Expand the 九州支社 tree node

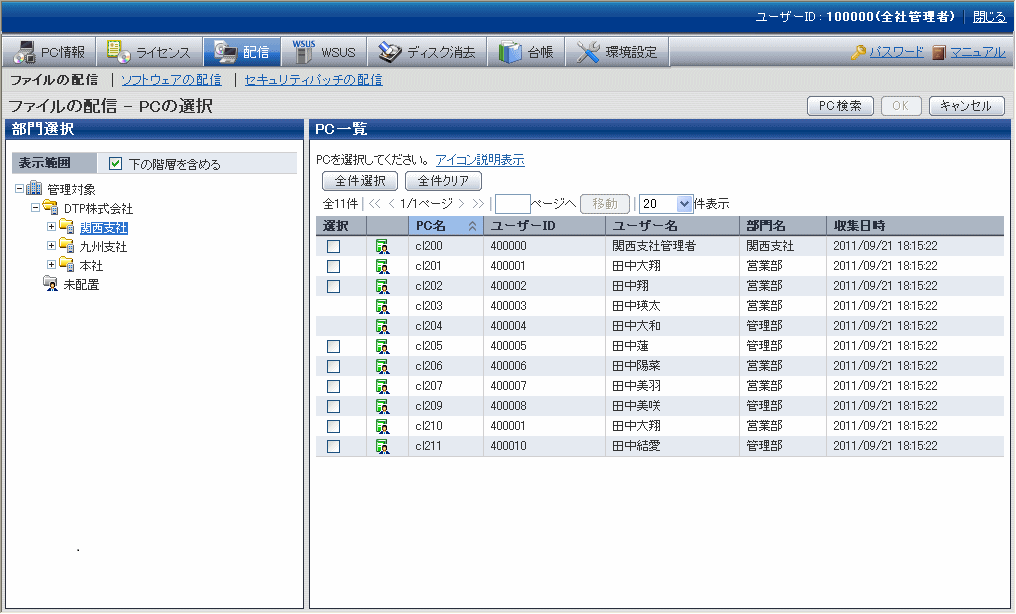tap(51, 246)
